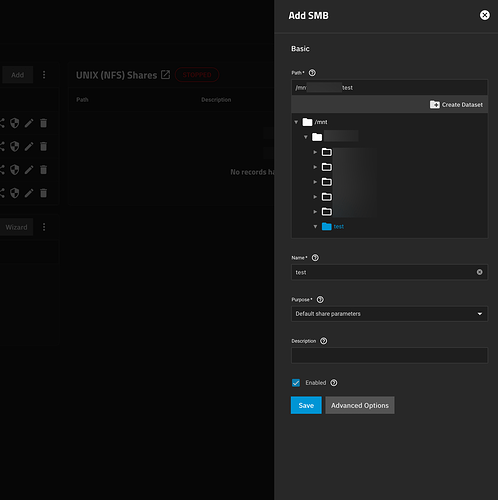498x500 pixels.
Task: Expand the first subfolder in the tree
Action: (x=315, y=152)
